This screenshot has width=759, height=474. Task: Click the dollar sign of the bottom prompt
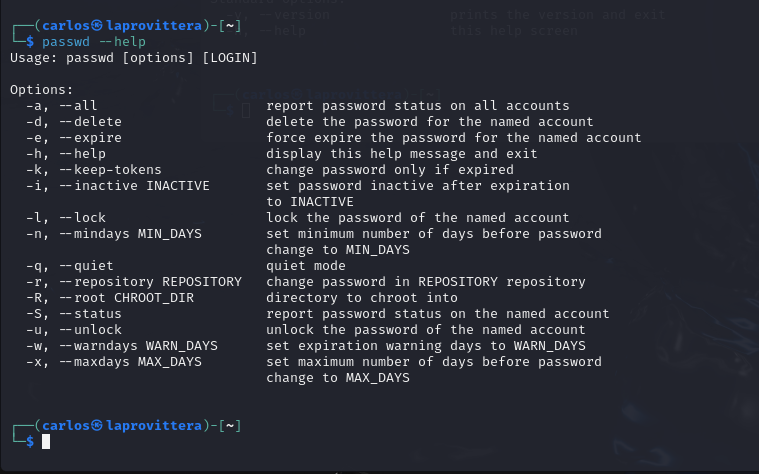(x=30, y=442)
